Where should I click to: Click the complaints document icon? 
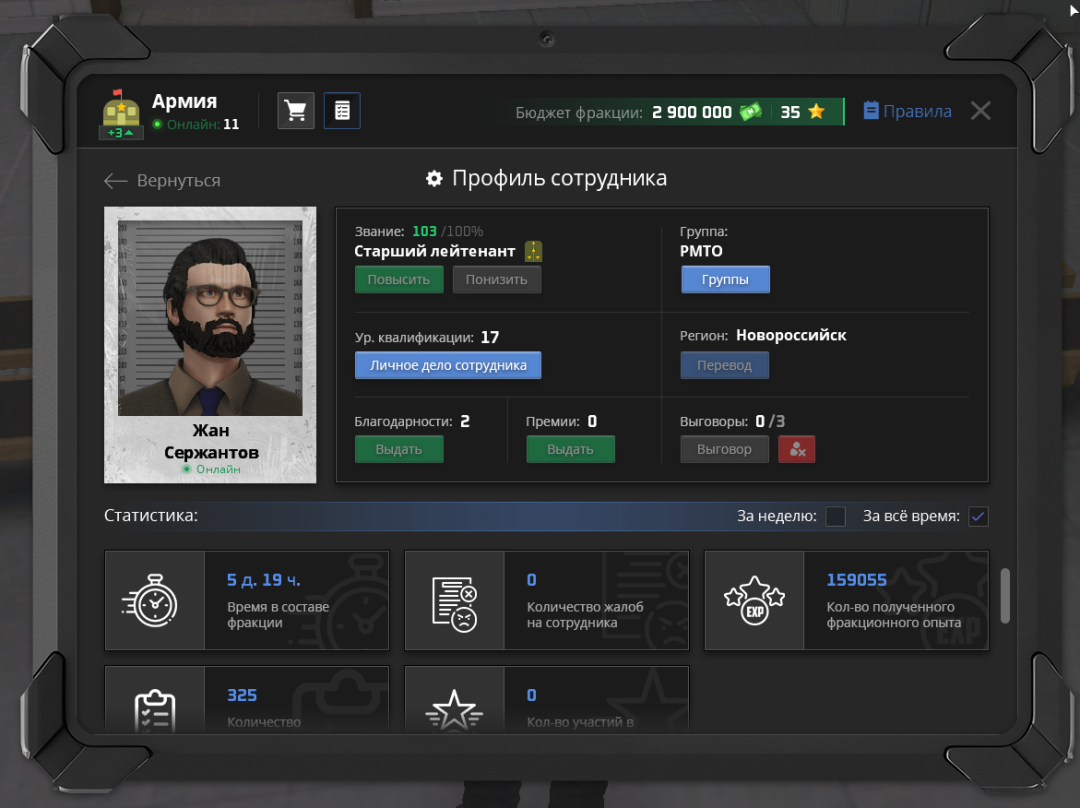coord(455,604)
